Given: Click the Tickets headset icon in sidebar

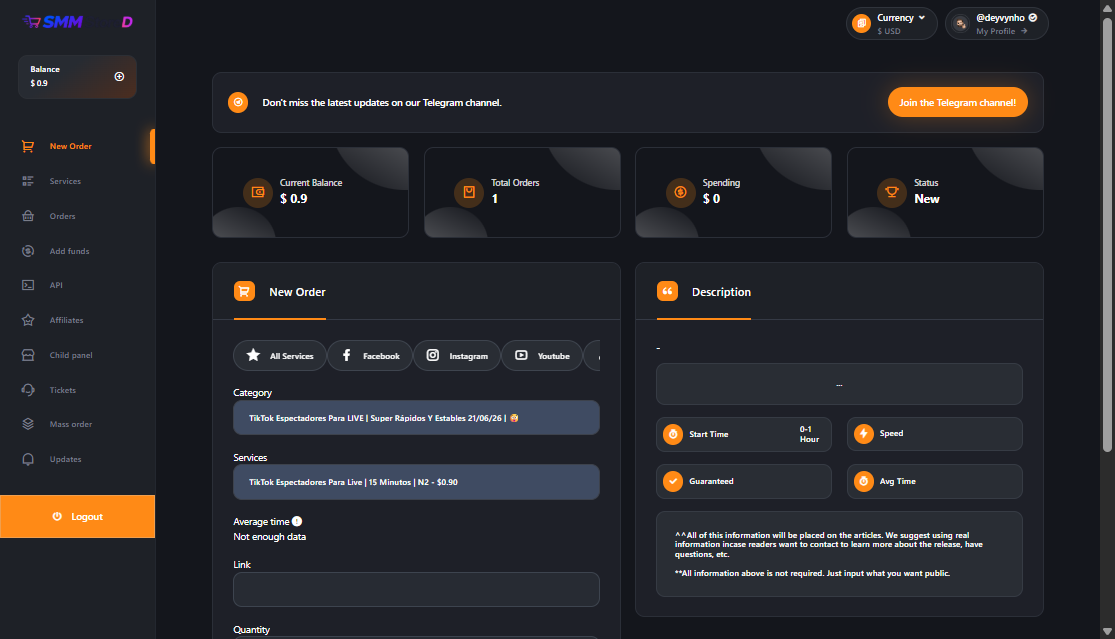Looking at the screenshot, I should click(x=28, y=390).
